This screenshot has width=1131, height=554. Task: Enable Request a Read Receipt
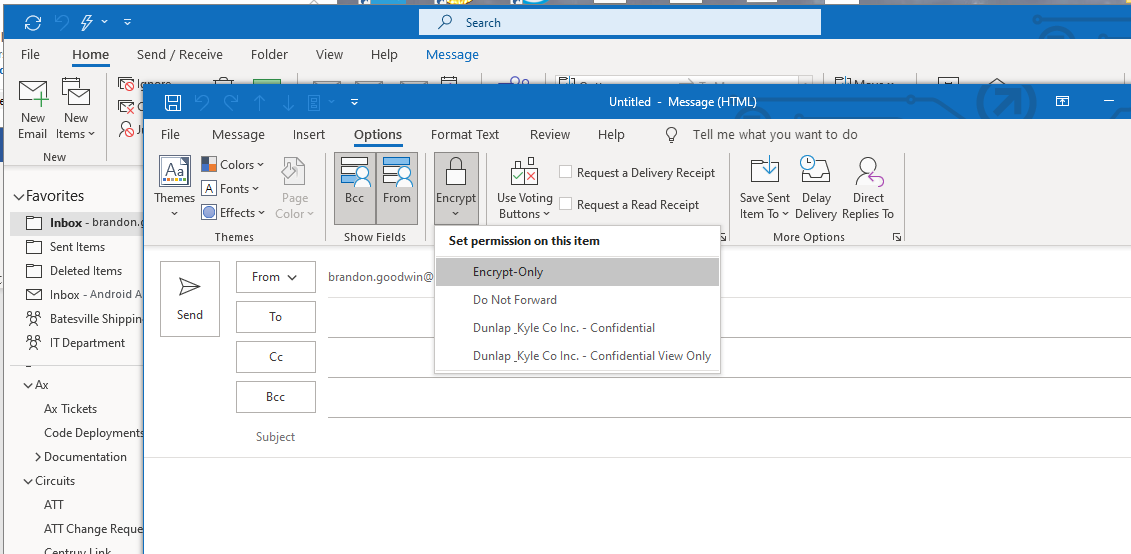click(x=629, y=204)
